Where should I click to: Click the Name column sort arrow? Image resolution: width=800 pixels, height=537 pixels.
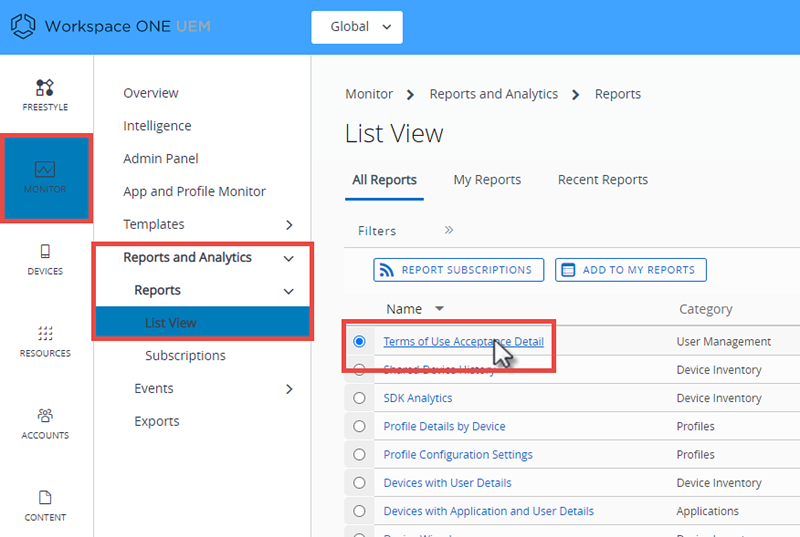(439, 309)
